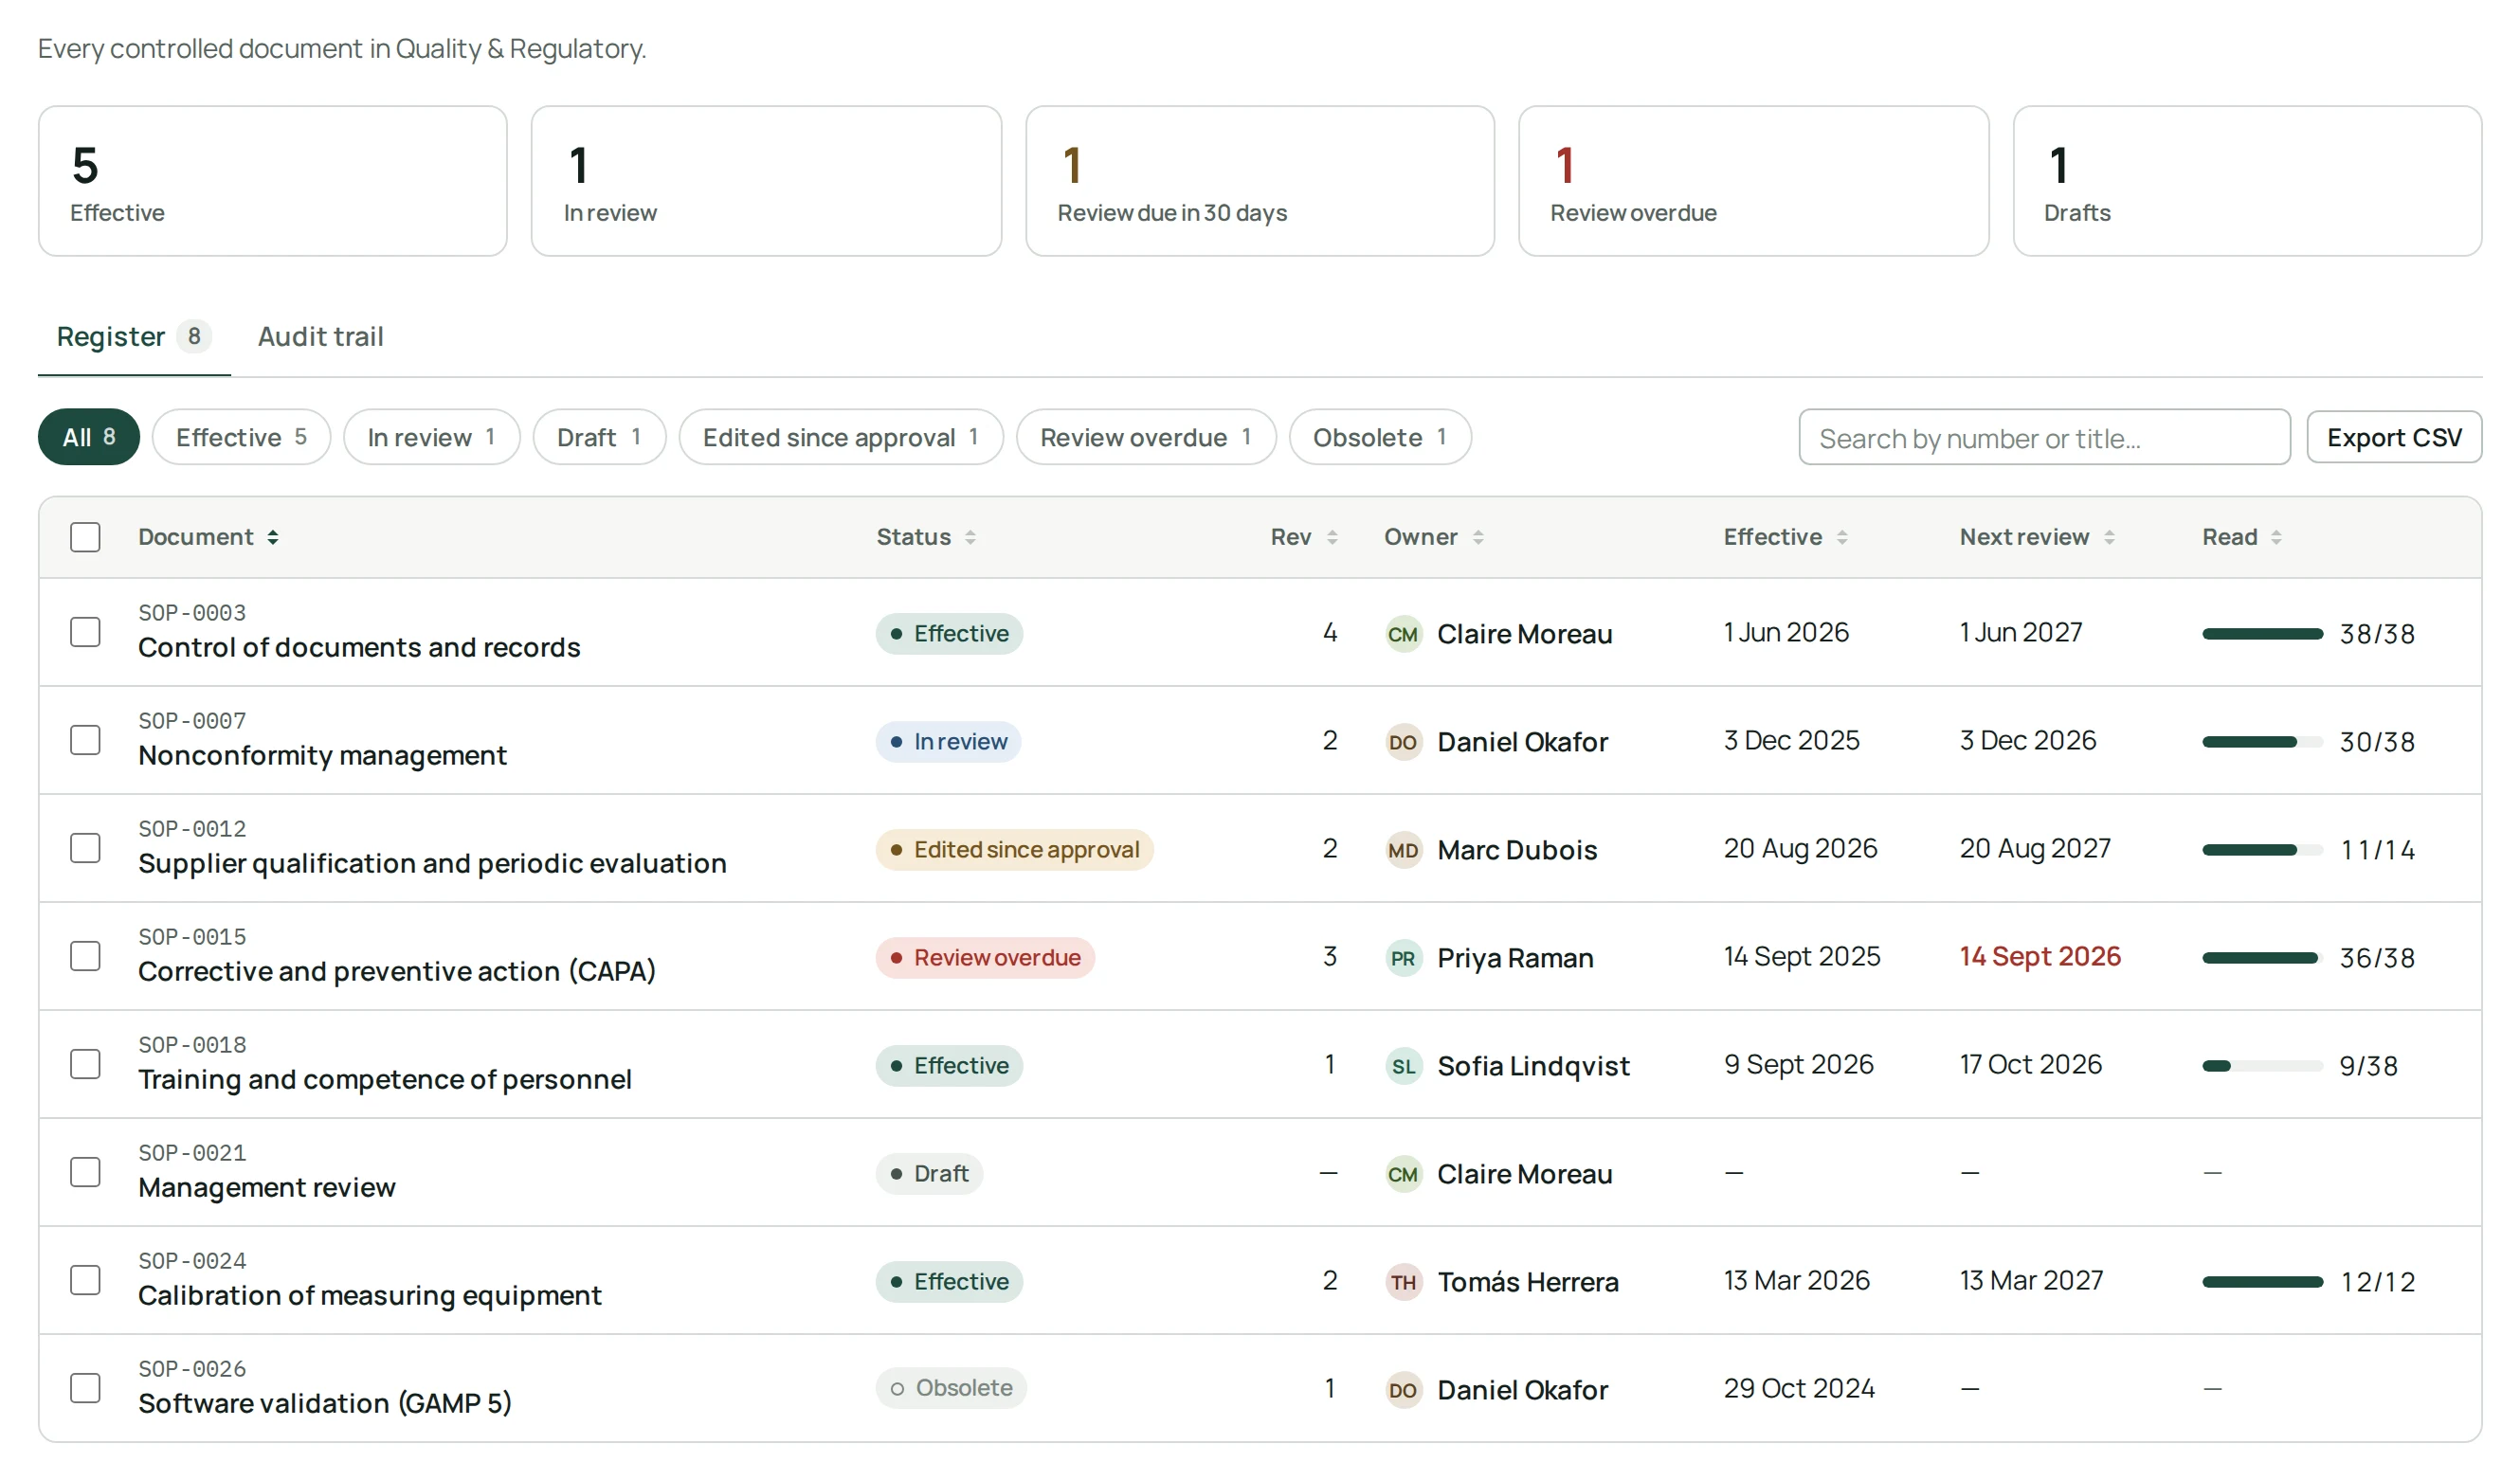This screenshot has height=1480, width=2520.
Task: Open Control of documents and records
Action: (x=359, y=648)
